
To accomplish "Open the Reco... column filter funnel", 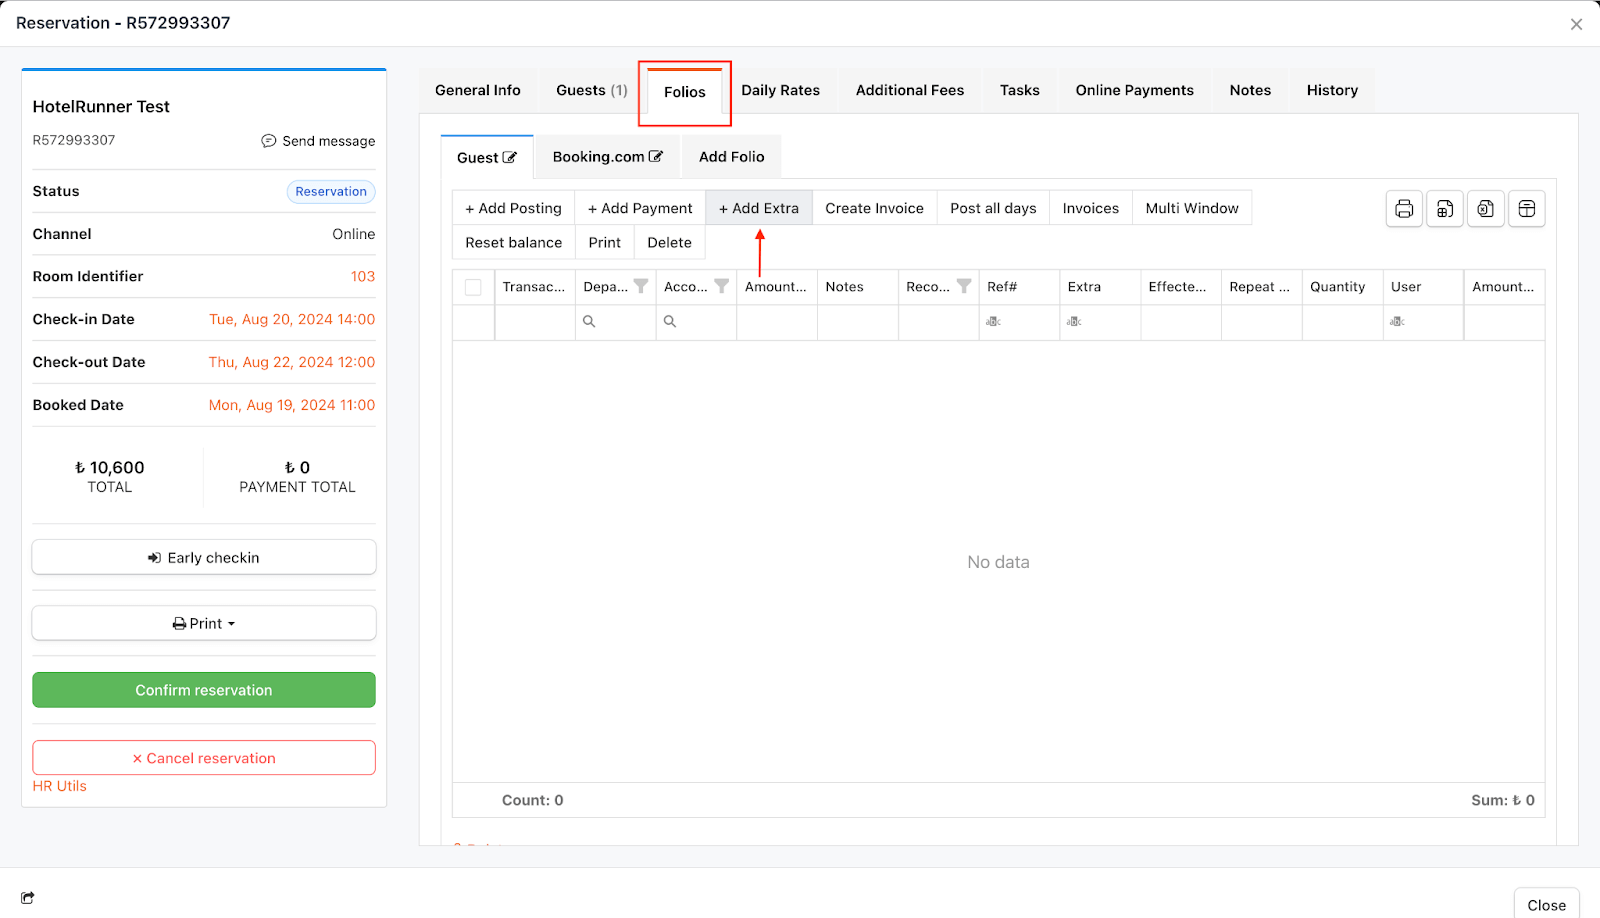I will coord(963,287).
